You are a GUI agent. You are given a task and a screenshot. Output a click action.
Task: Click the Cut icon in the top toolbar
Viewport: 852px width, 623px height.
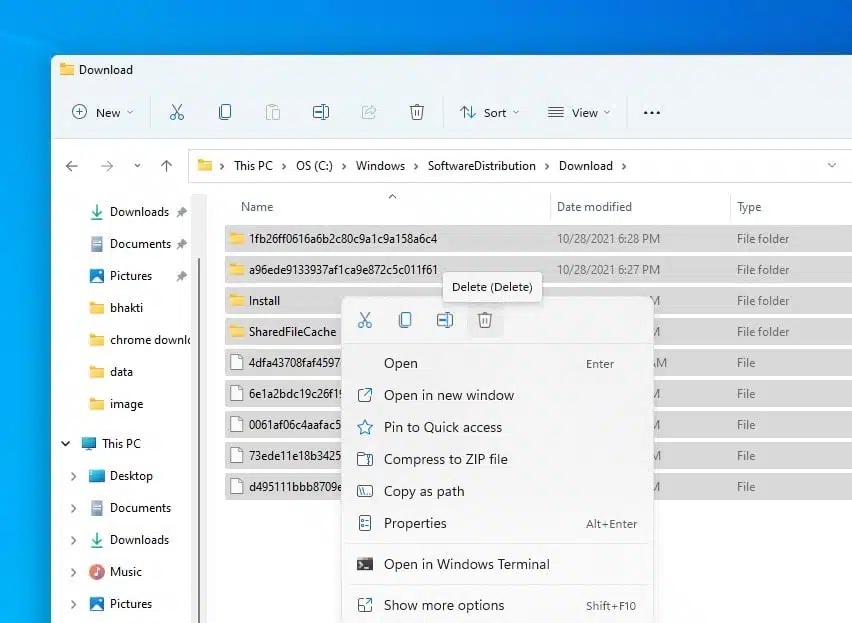click(177, 112)
